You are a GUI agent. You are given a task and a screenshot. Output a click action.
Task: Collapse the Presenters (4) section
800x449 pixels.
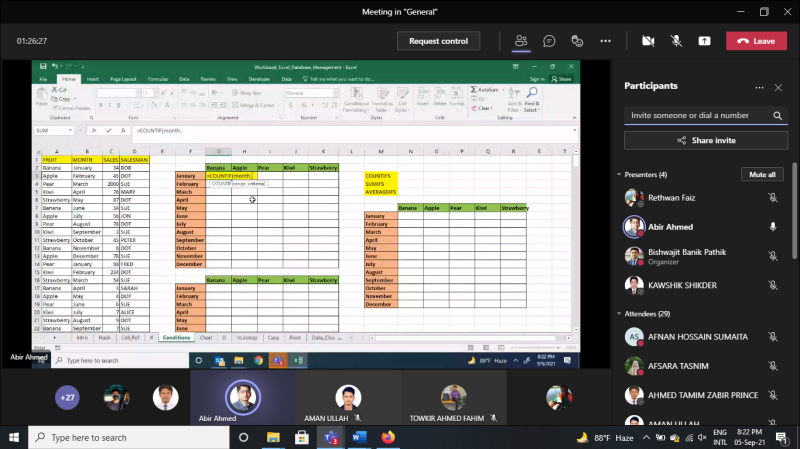tap(621, 175)
